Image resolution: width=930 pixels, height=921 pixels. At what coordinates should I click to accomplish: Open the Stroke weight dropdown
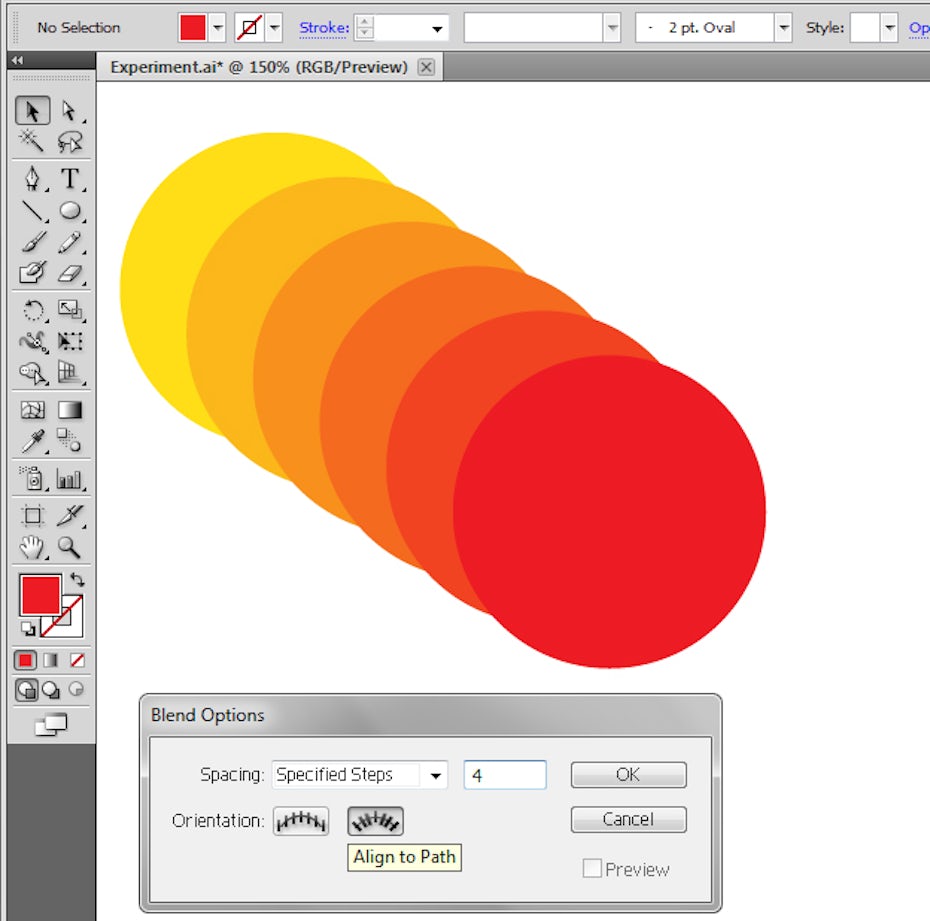437,28
